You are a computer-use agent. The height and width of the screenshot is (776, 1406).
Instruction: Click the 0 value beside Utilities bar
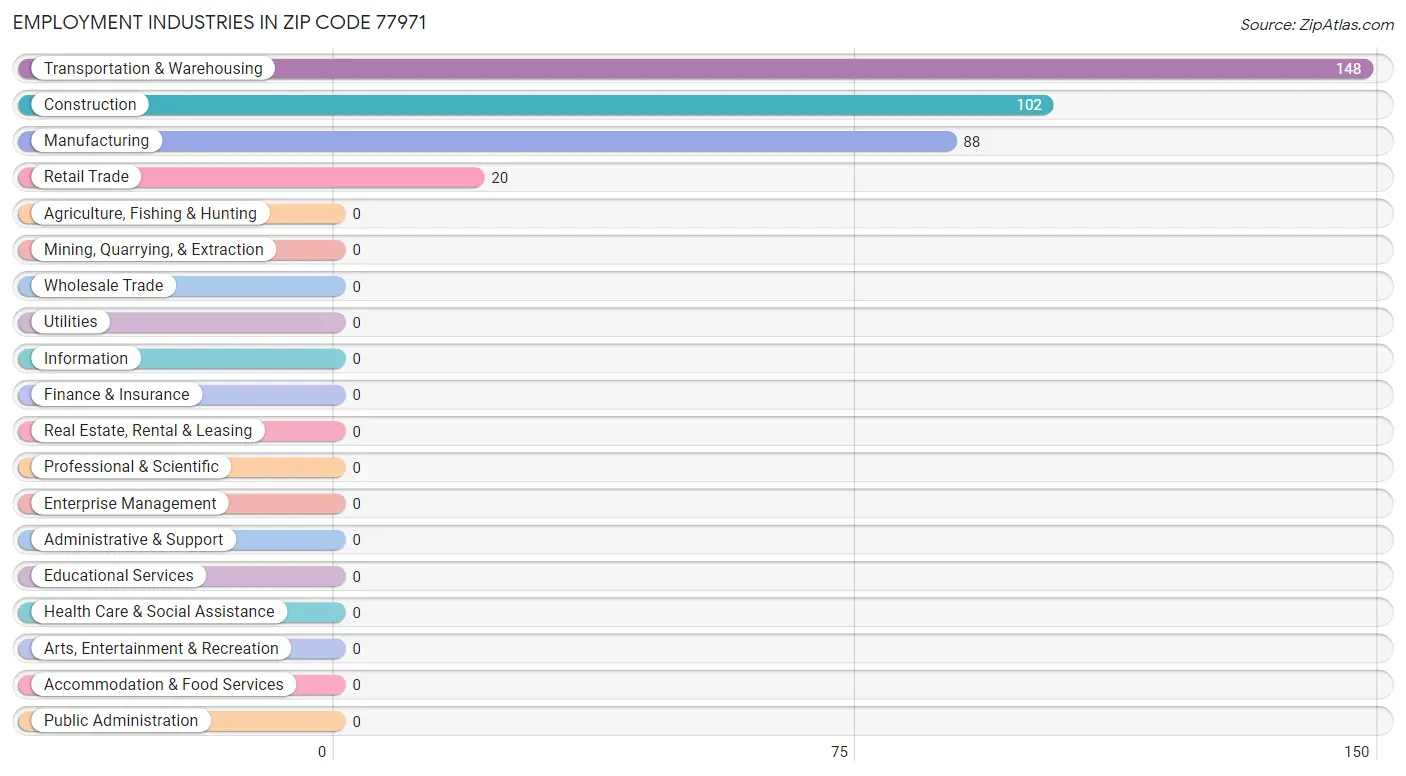(x=356, y=323)
